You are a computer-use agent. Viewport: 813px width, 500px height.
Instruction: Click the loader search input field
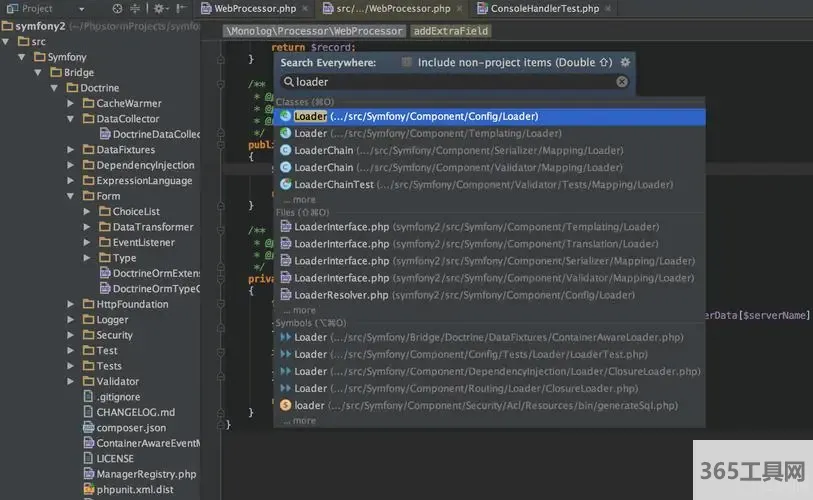[x=450, y=82]
